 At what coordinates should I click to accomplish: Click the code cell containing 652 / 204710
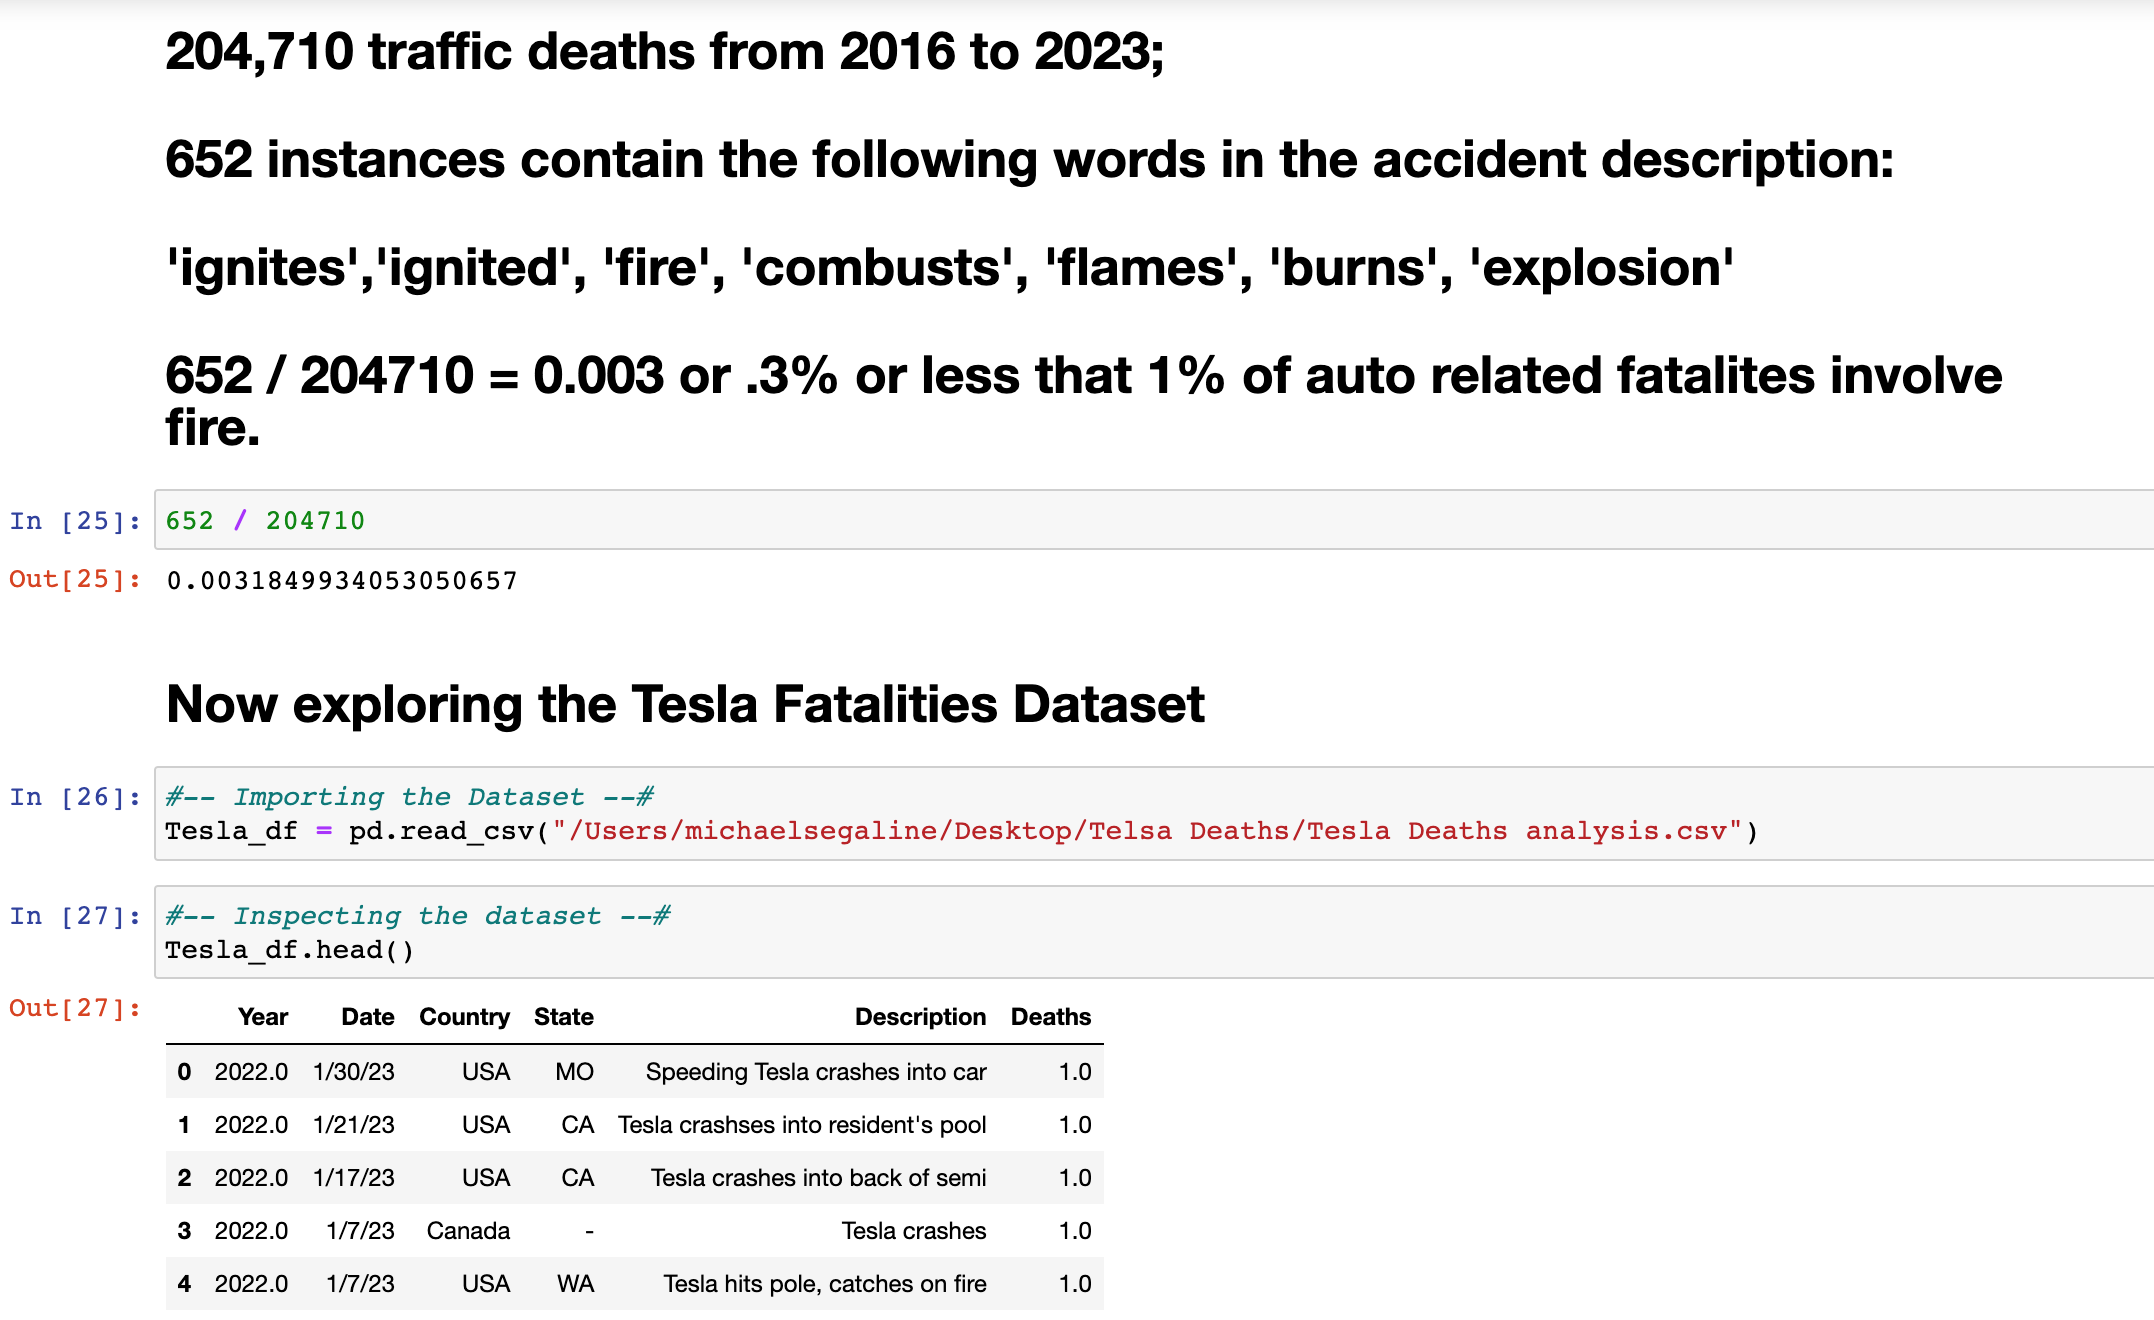[x=1150, y=520]
